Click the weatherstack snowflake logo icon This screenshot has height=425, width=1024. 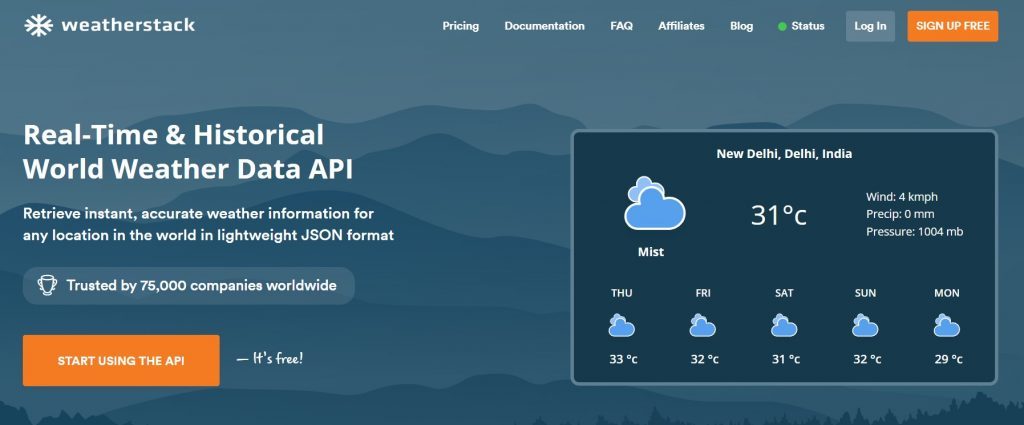coord(39,25)
